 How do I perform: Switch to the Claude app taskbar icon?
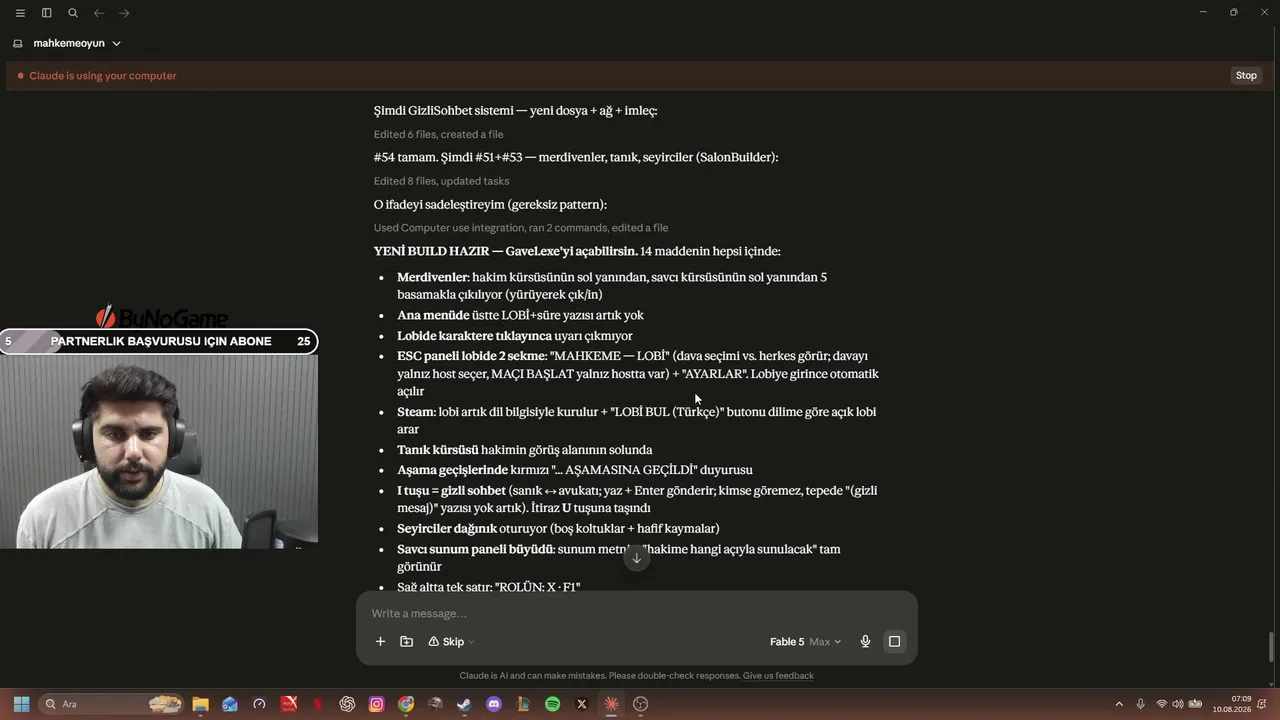[611, 704]
